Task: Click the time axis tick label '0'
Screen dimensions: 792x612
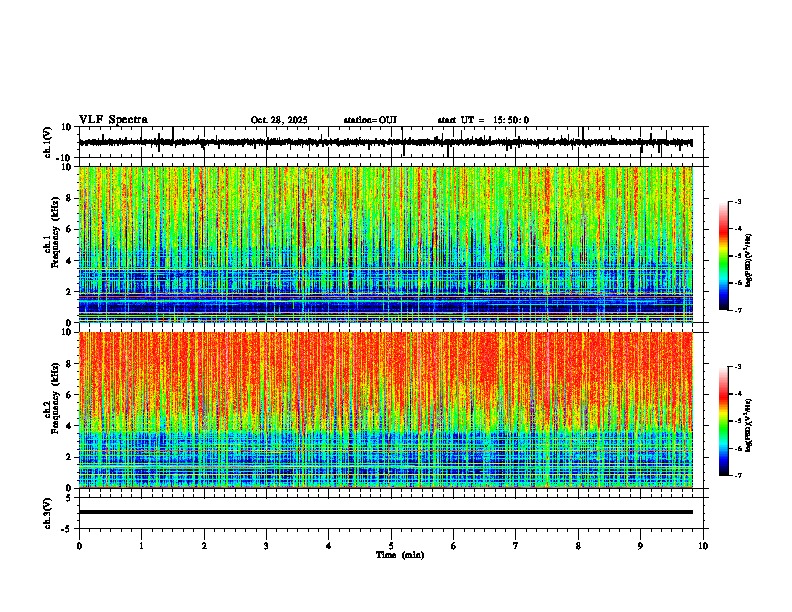Action: tap(79, 546)
